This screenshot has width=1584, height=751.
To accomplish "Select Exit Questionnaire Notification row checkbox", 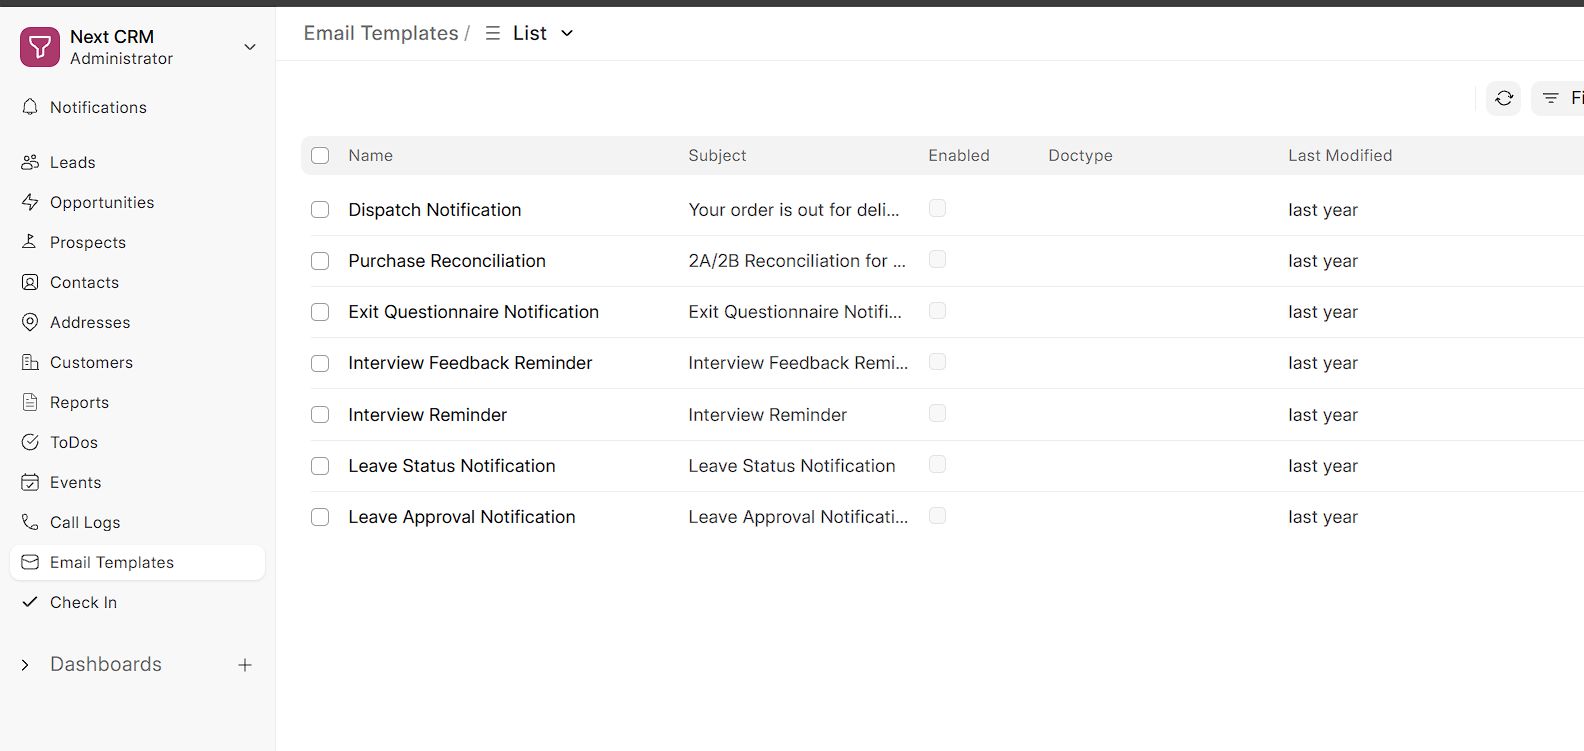I will 320,312.
